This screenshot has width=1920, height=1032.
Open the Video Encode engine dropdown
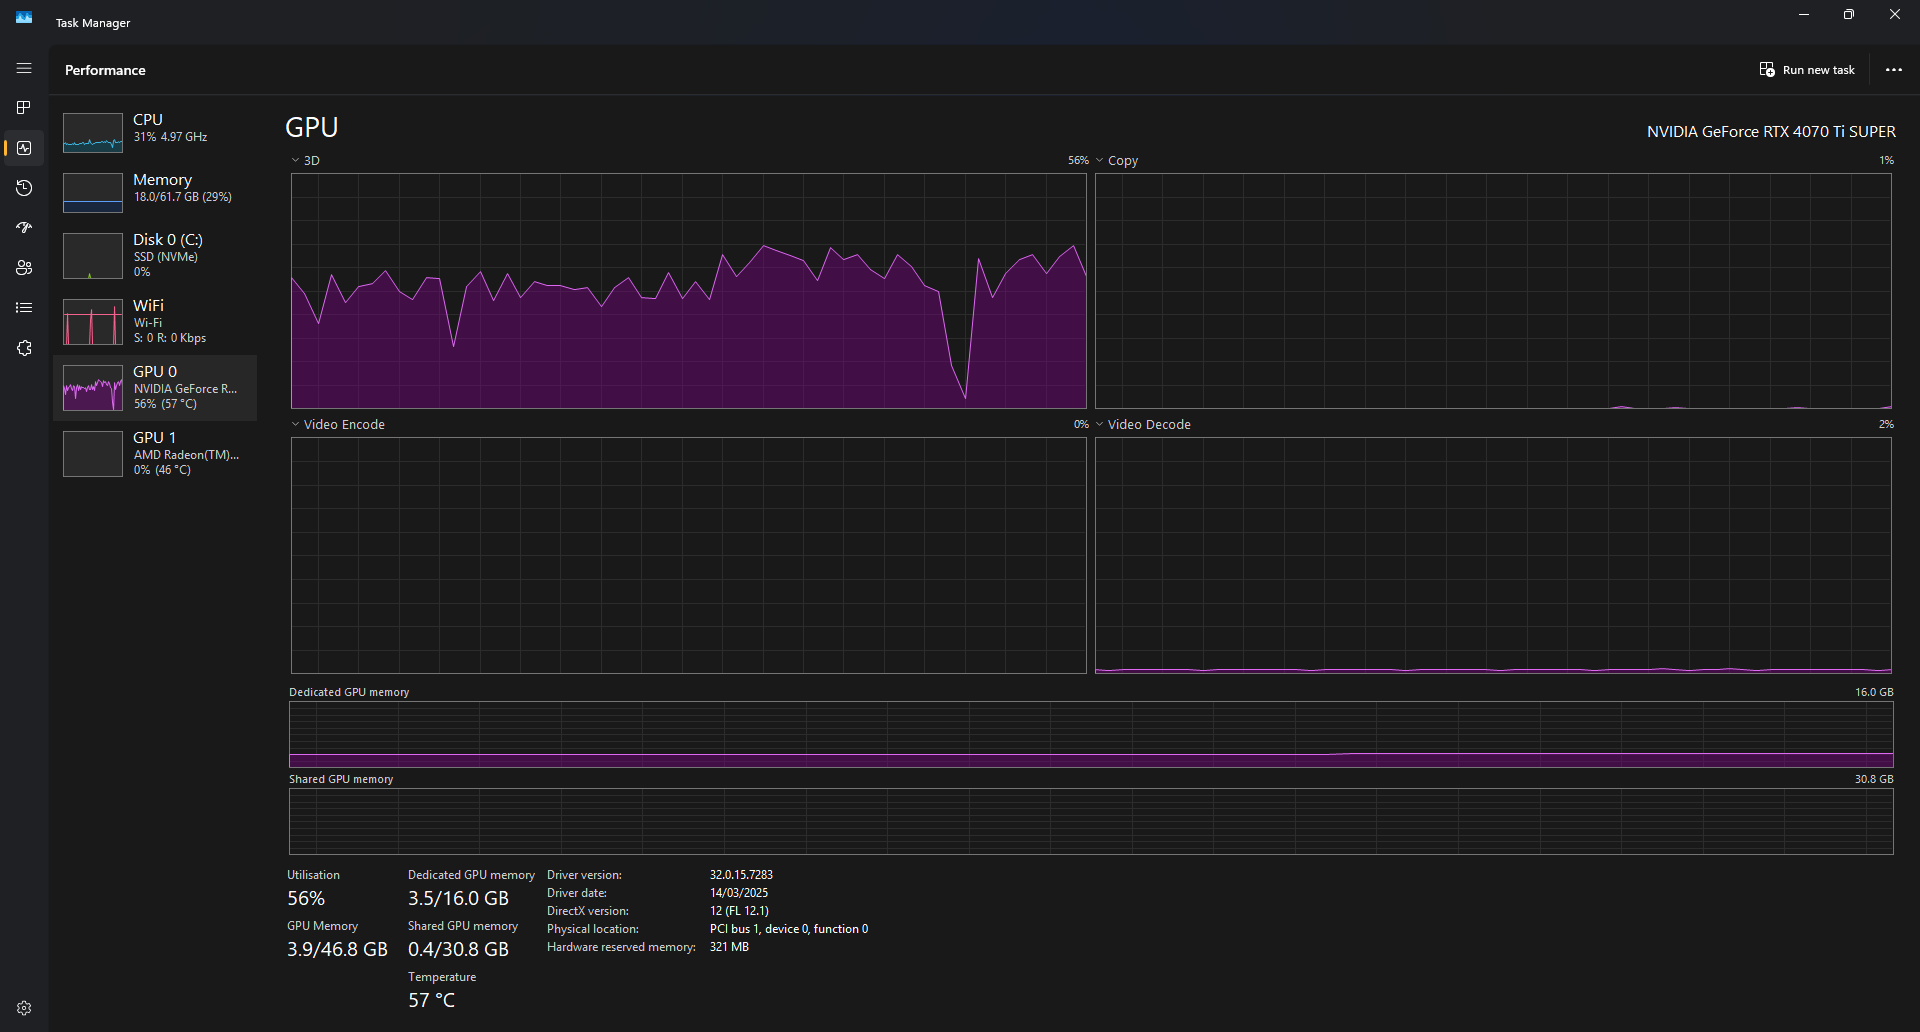pyautogui.click(x=338, y=425)
